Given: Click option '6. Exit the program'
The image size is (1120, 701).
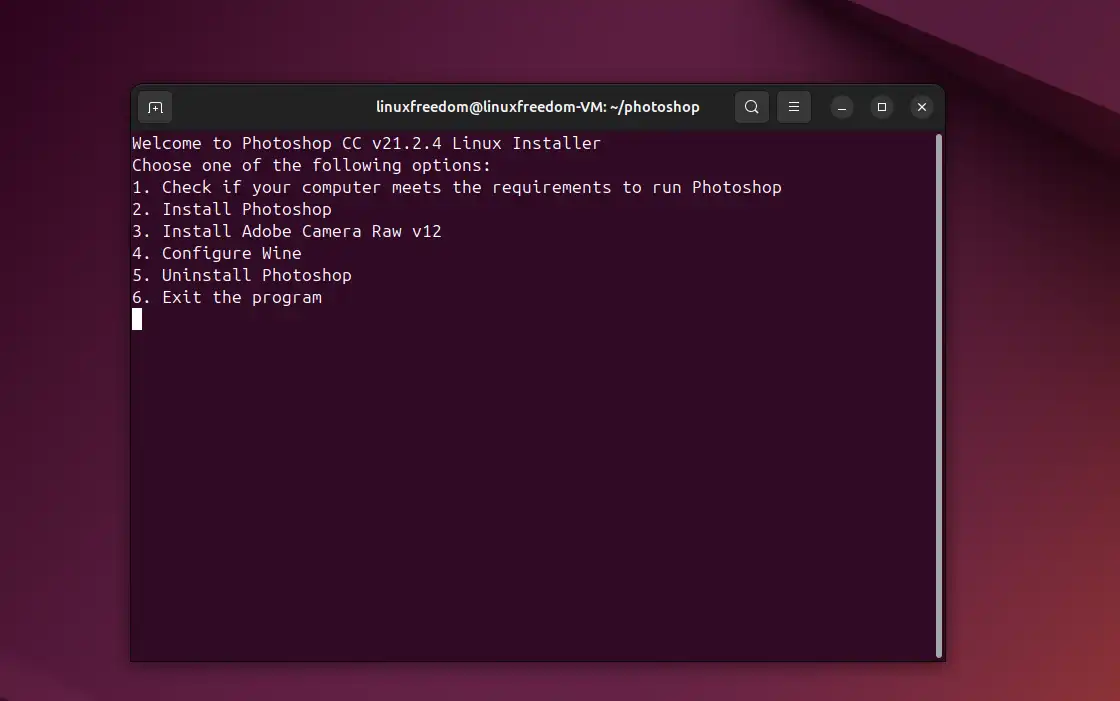Looking at the screenshot, I should point(226,298).
